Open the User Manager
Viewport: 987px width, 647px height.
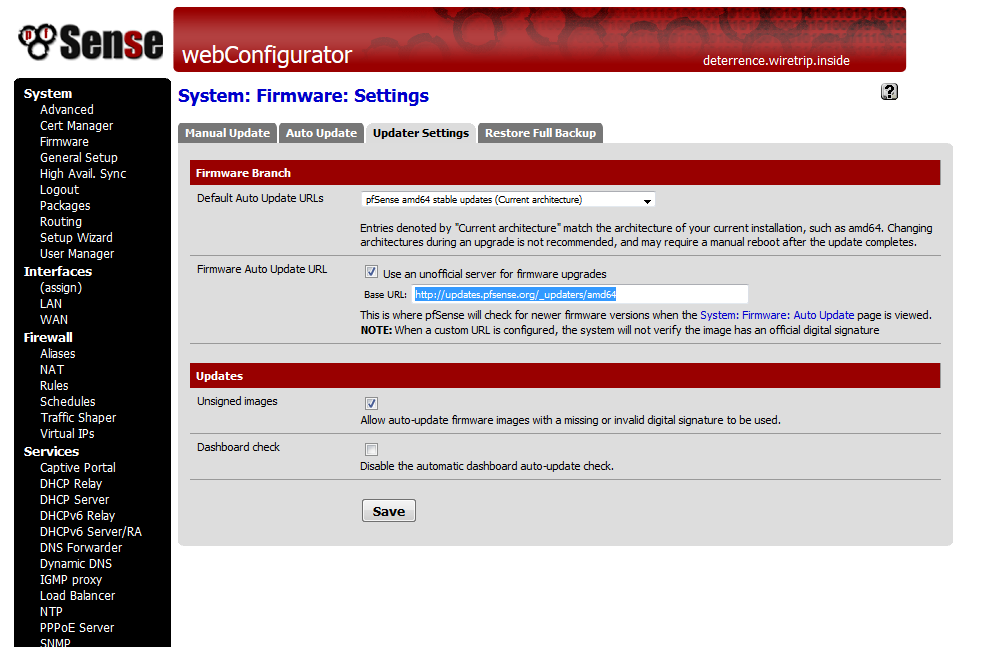point(77,254)
